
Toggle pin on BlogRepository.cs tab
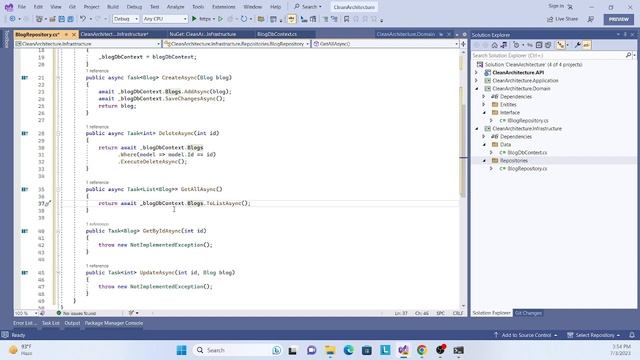click(66, 34)
